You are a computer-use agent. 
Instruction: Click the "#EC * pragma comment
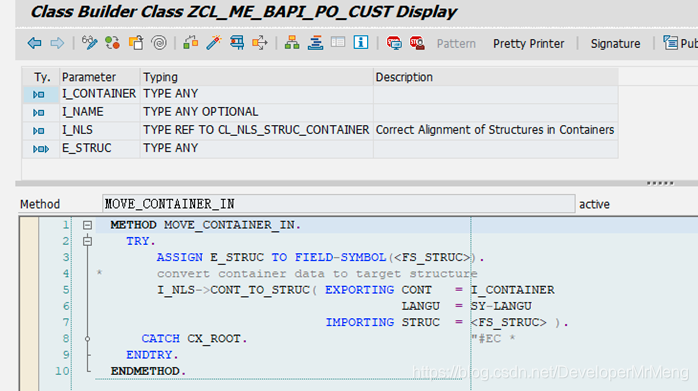493,339
